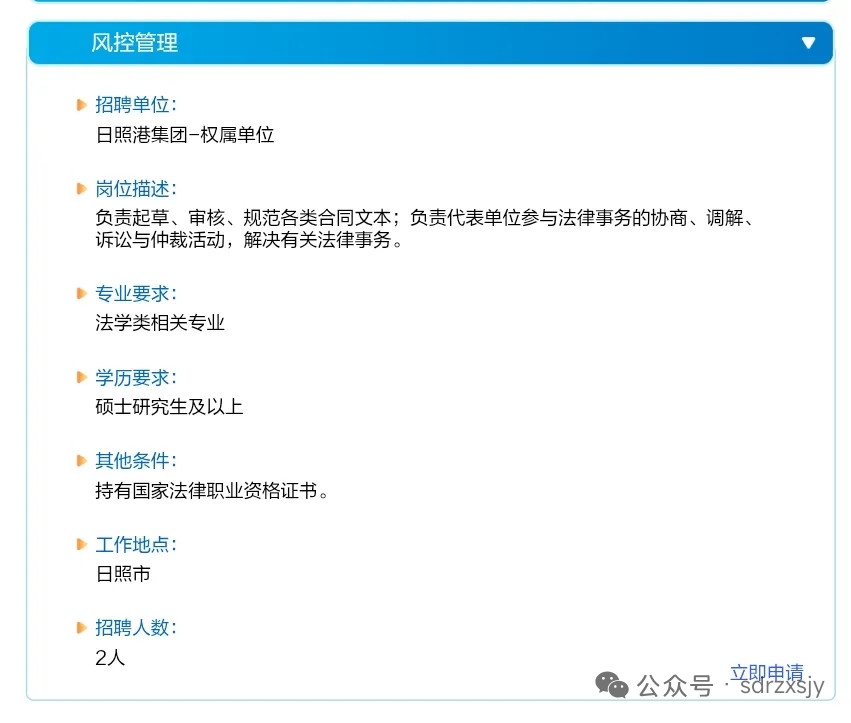Click the 日照市 work location value
The height and width of the screenshot is (723, 851).
123,574
